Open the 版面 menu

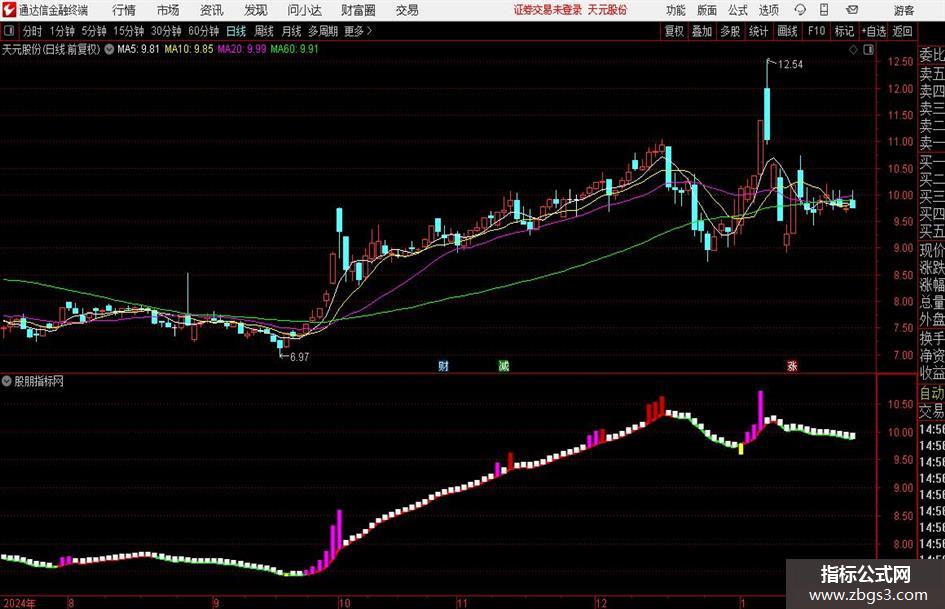coord(707,10)
